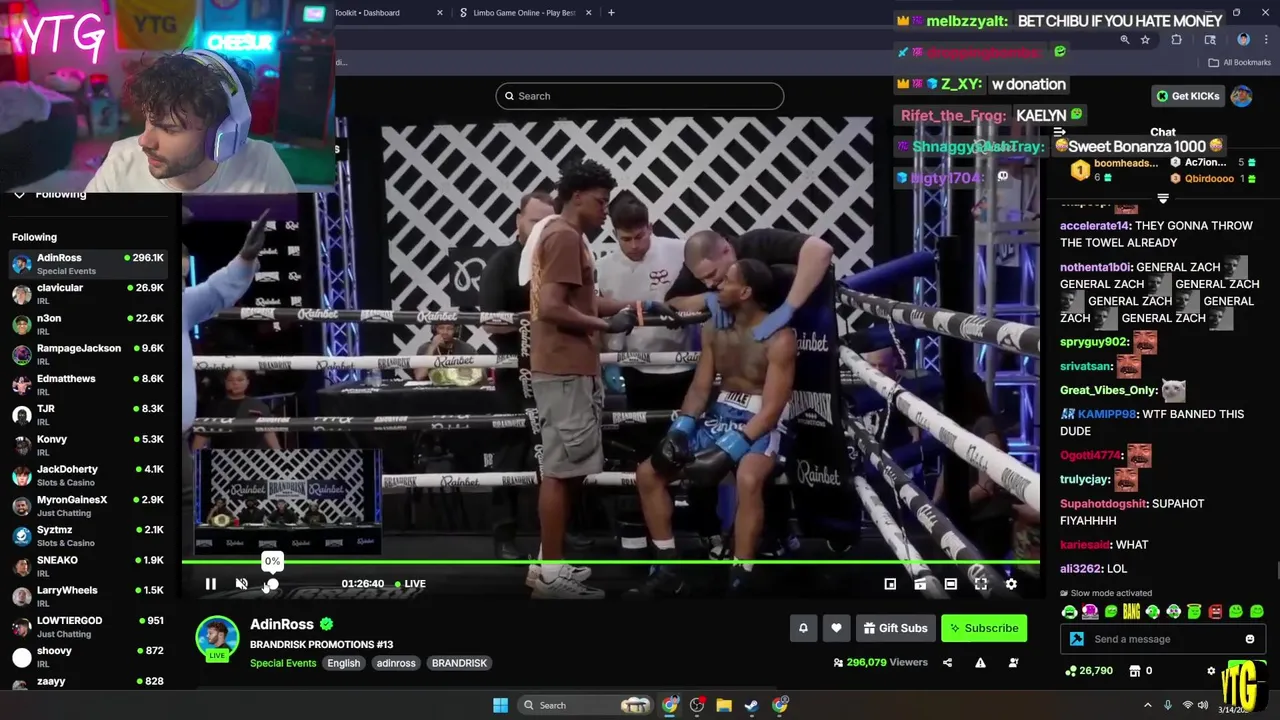Open Edmatthews channel in sidebar
This screenshot has width=1280, height=720.
tap(90, 385)
